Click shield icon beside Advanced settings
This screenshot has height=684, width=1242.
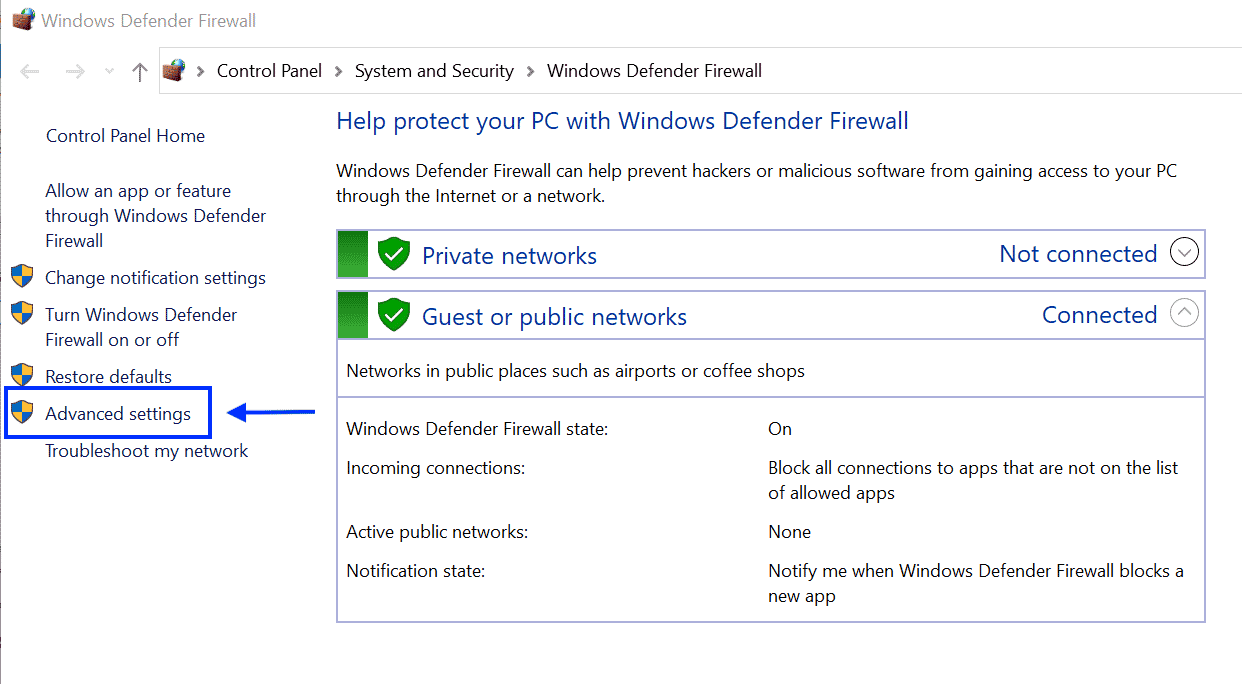click(x=22, y=413)
